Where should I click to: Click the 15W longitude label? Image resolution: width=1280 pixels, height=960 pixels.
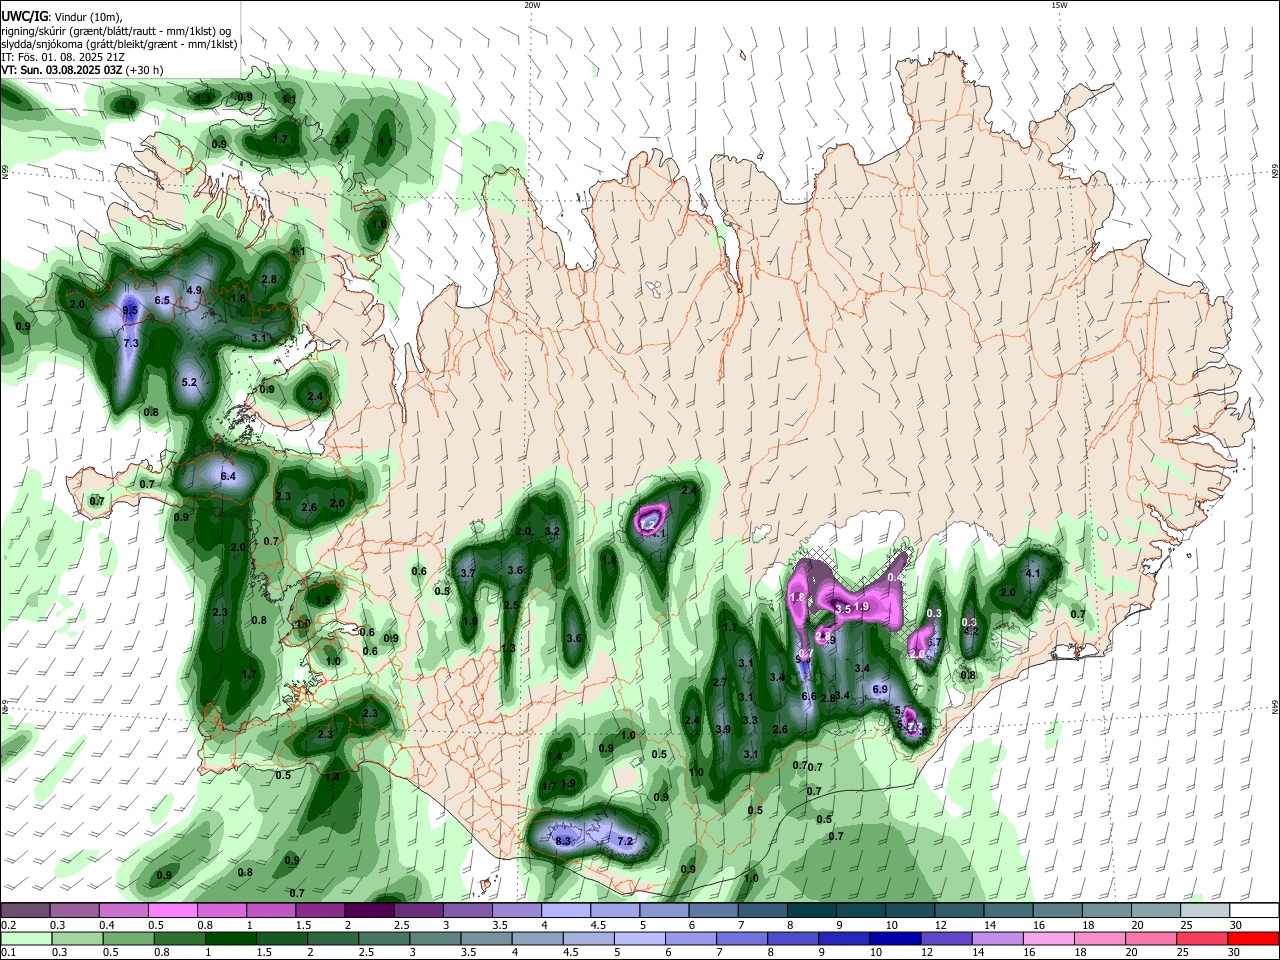[1059, 5]
